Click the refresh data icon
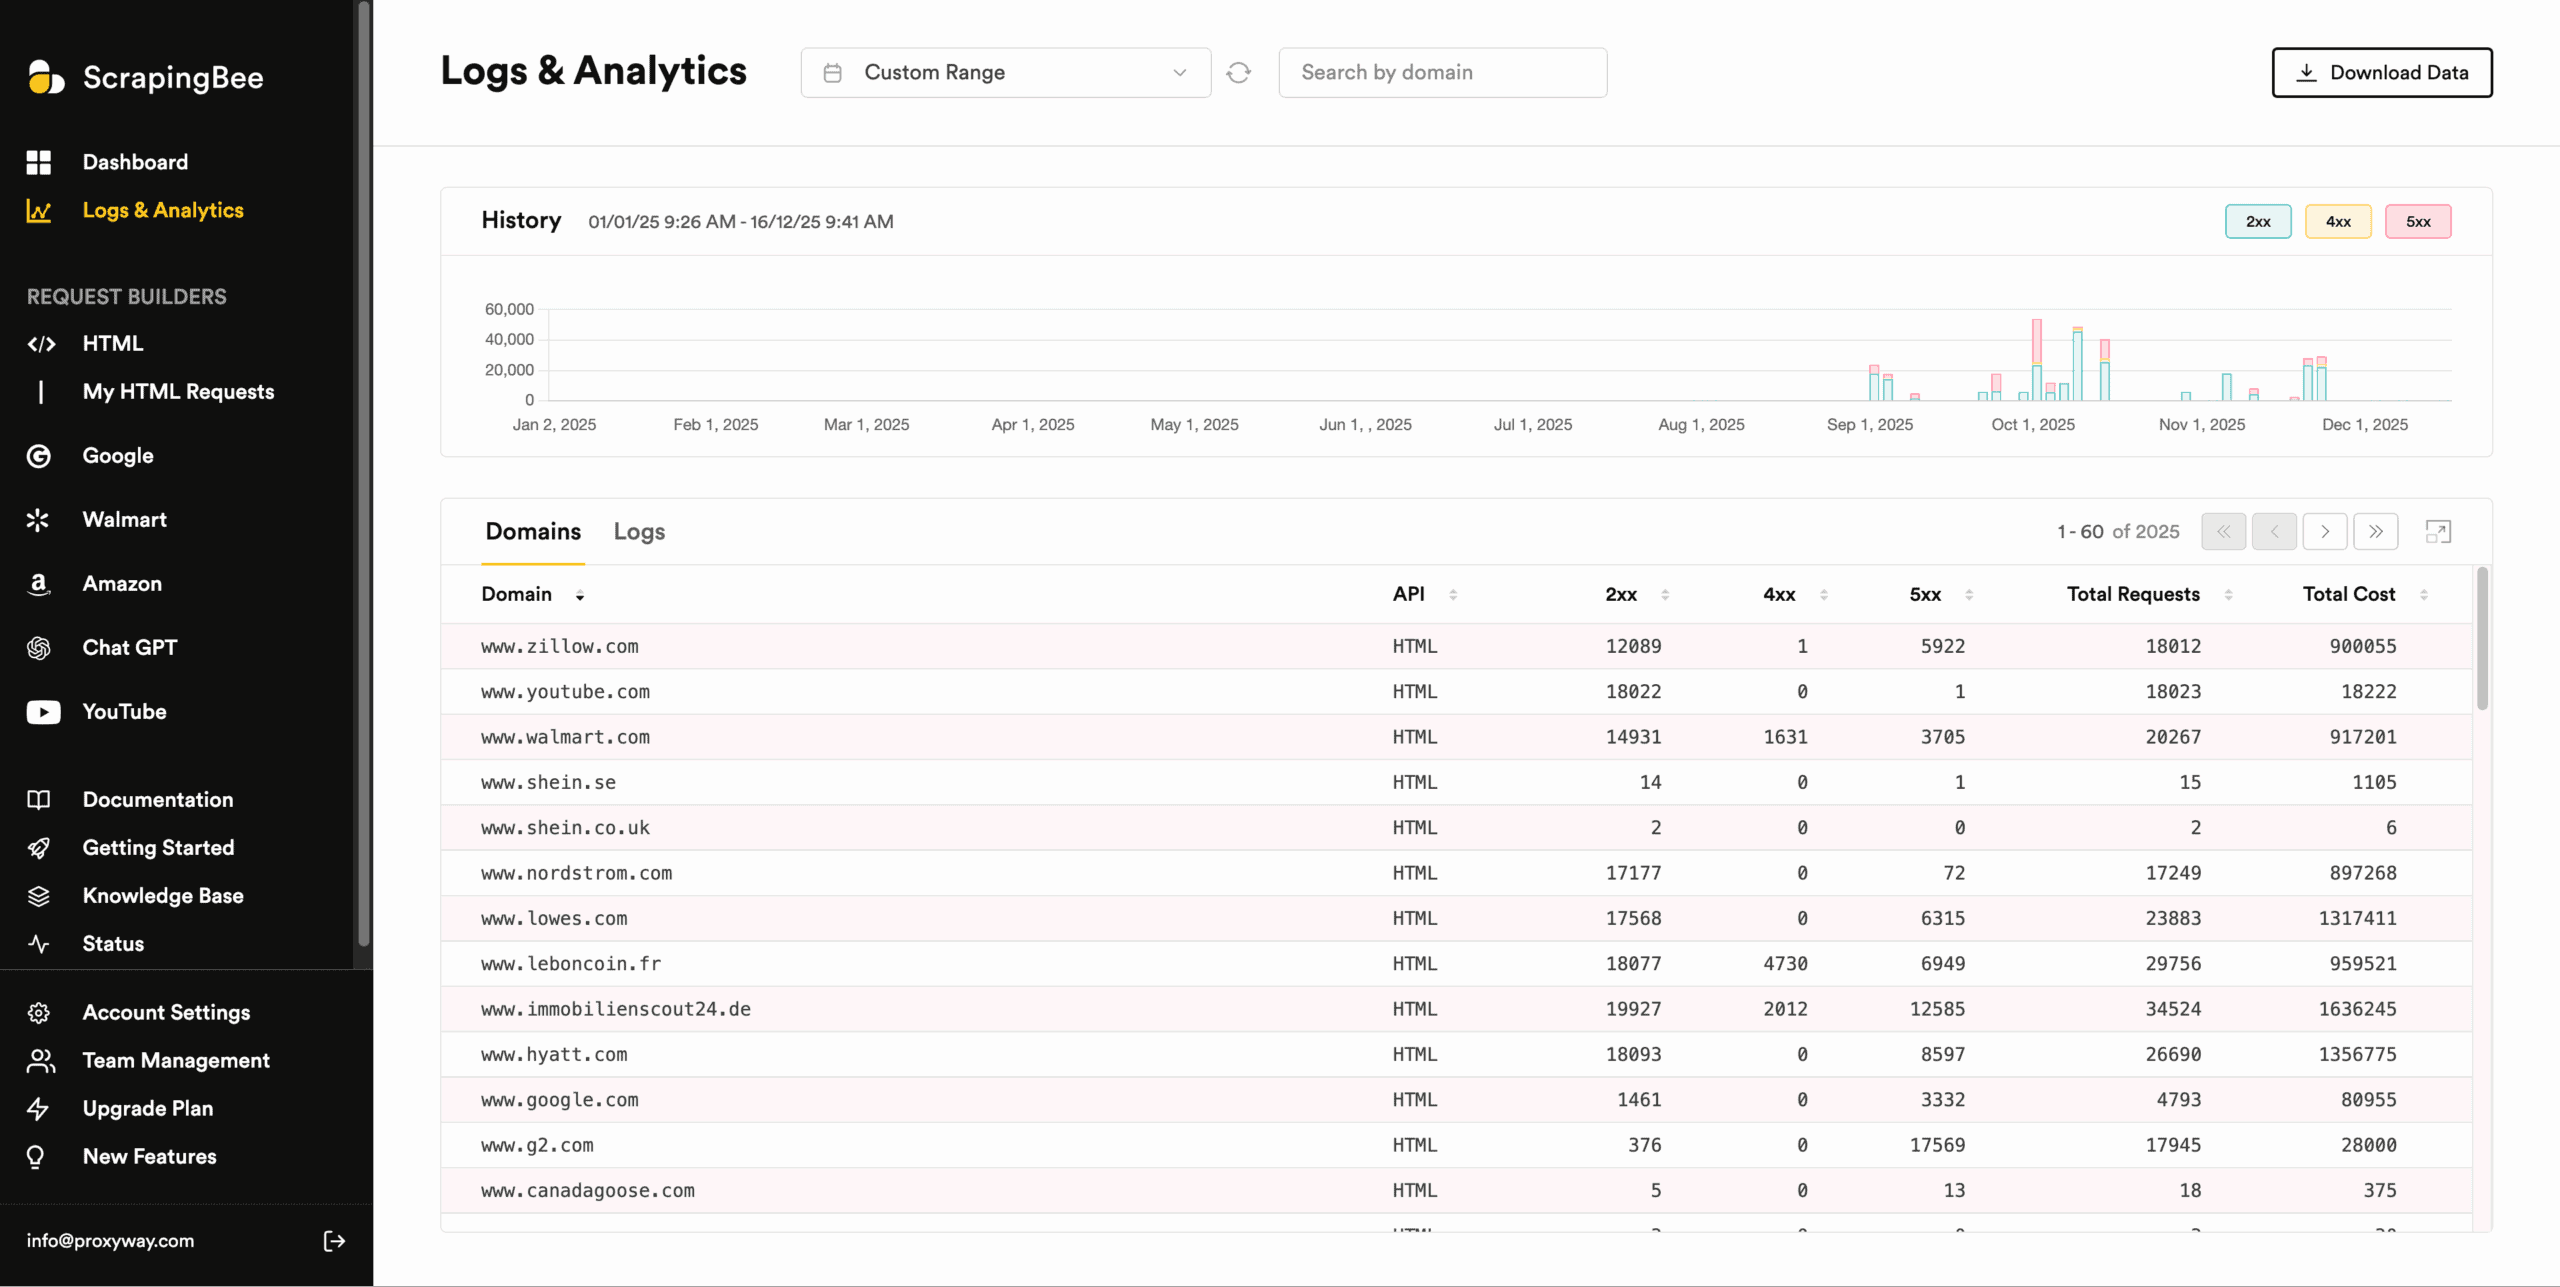Screen dimensions: 2560x1287 click(x=1238, y=73)
